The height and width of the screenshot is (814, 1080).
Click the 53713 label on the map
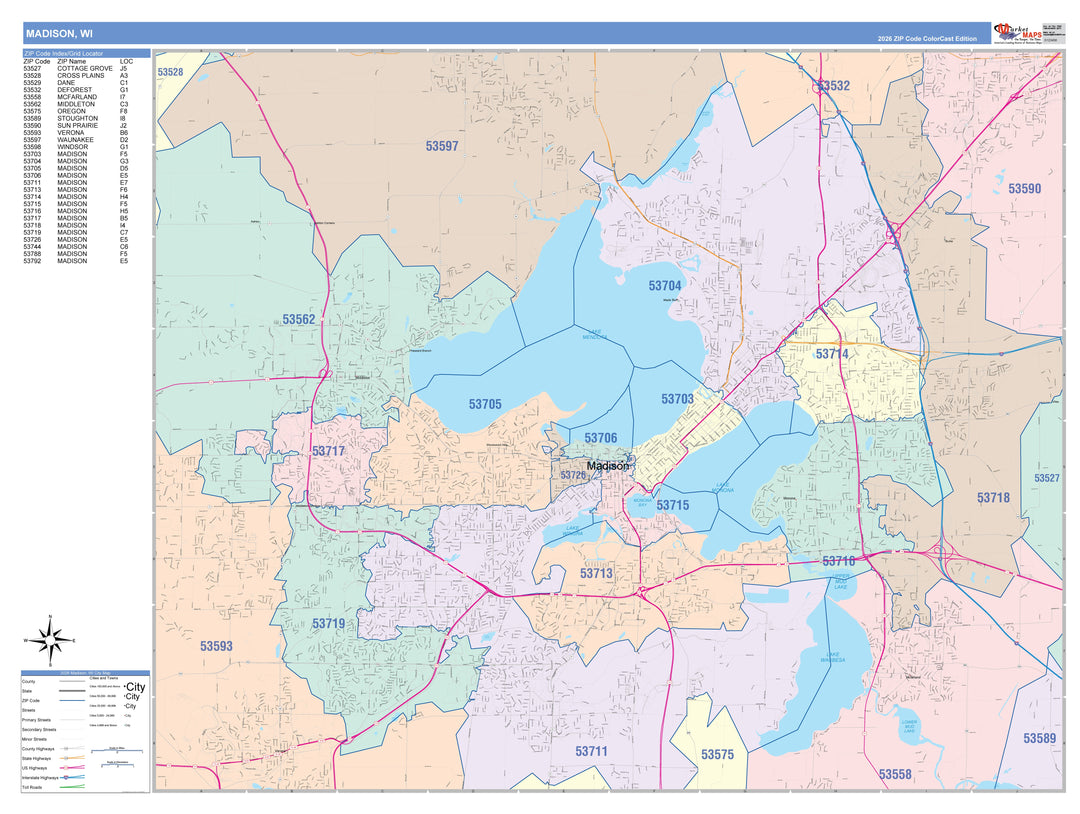tap(596, 574)
